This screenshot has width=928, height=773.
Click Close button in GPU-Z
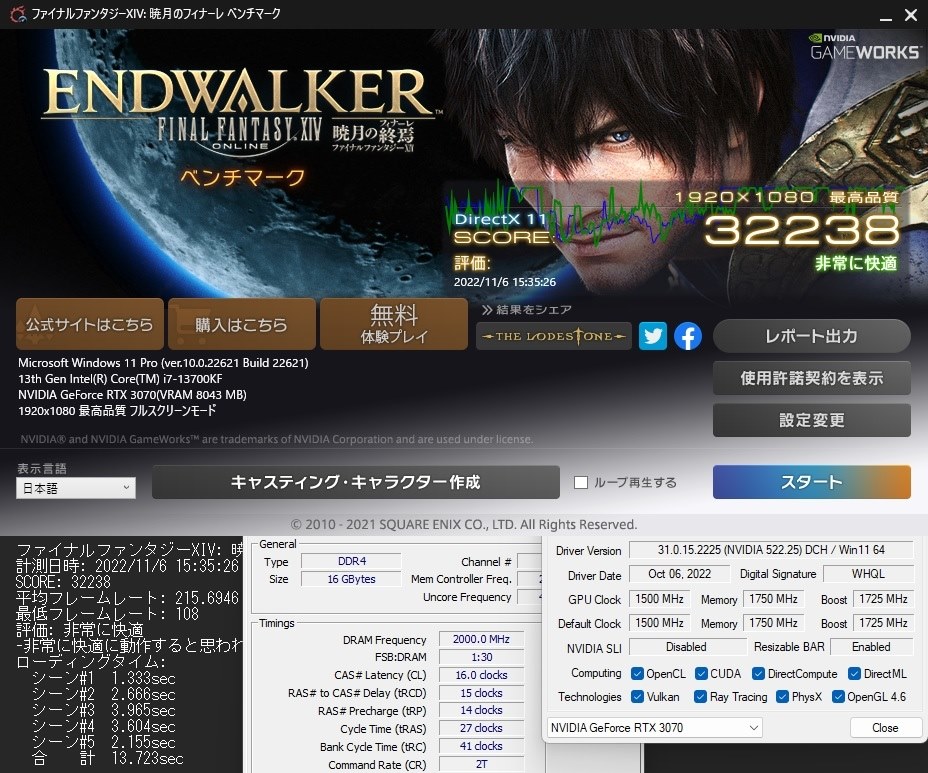(x=885, y=727)
